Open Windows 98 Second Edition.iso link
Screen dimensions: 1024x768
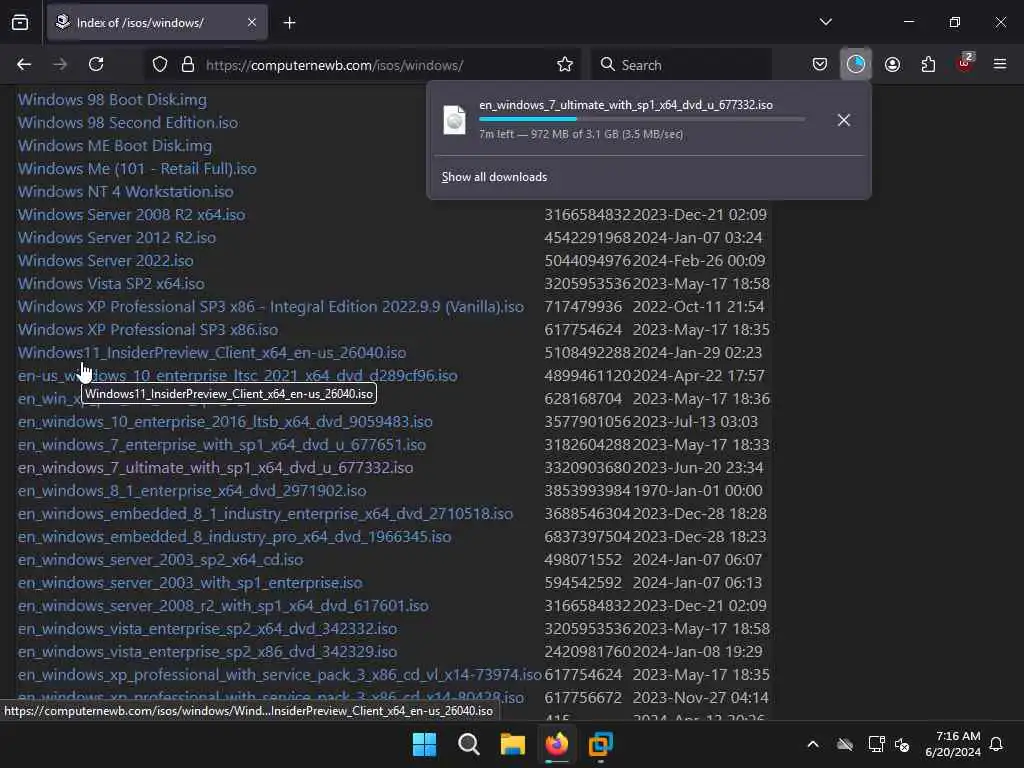click(128, 123)
